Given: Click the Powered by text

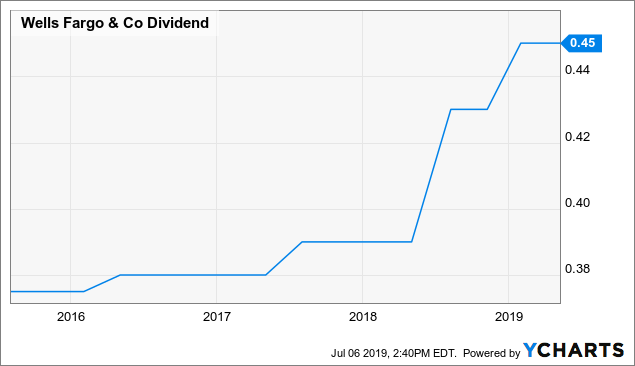Looking at the screenshot, I should point(492,353).
